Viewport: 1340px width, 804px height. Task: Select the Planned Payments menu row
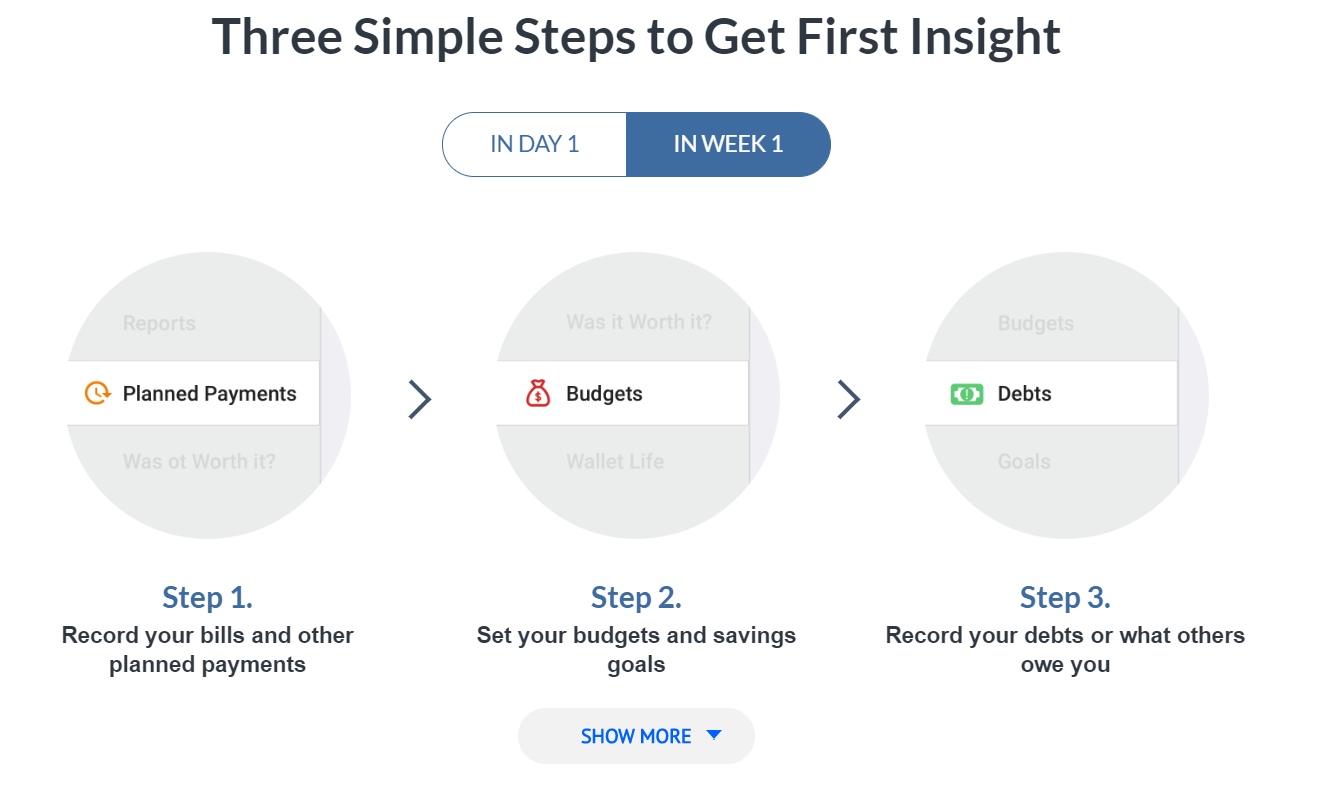point(193,393)
